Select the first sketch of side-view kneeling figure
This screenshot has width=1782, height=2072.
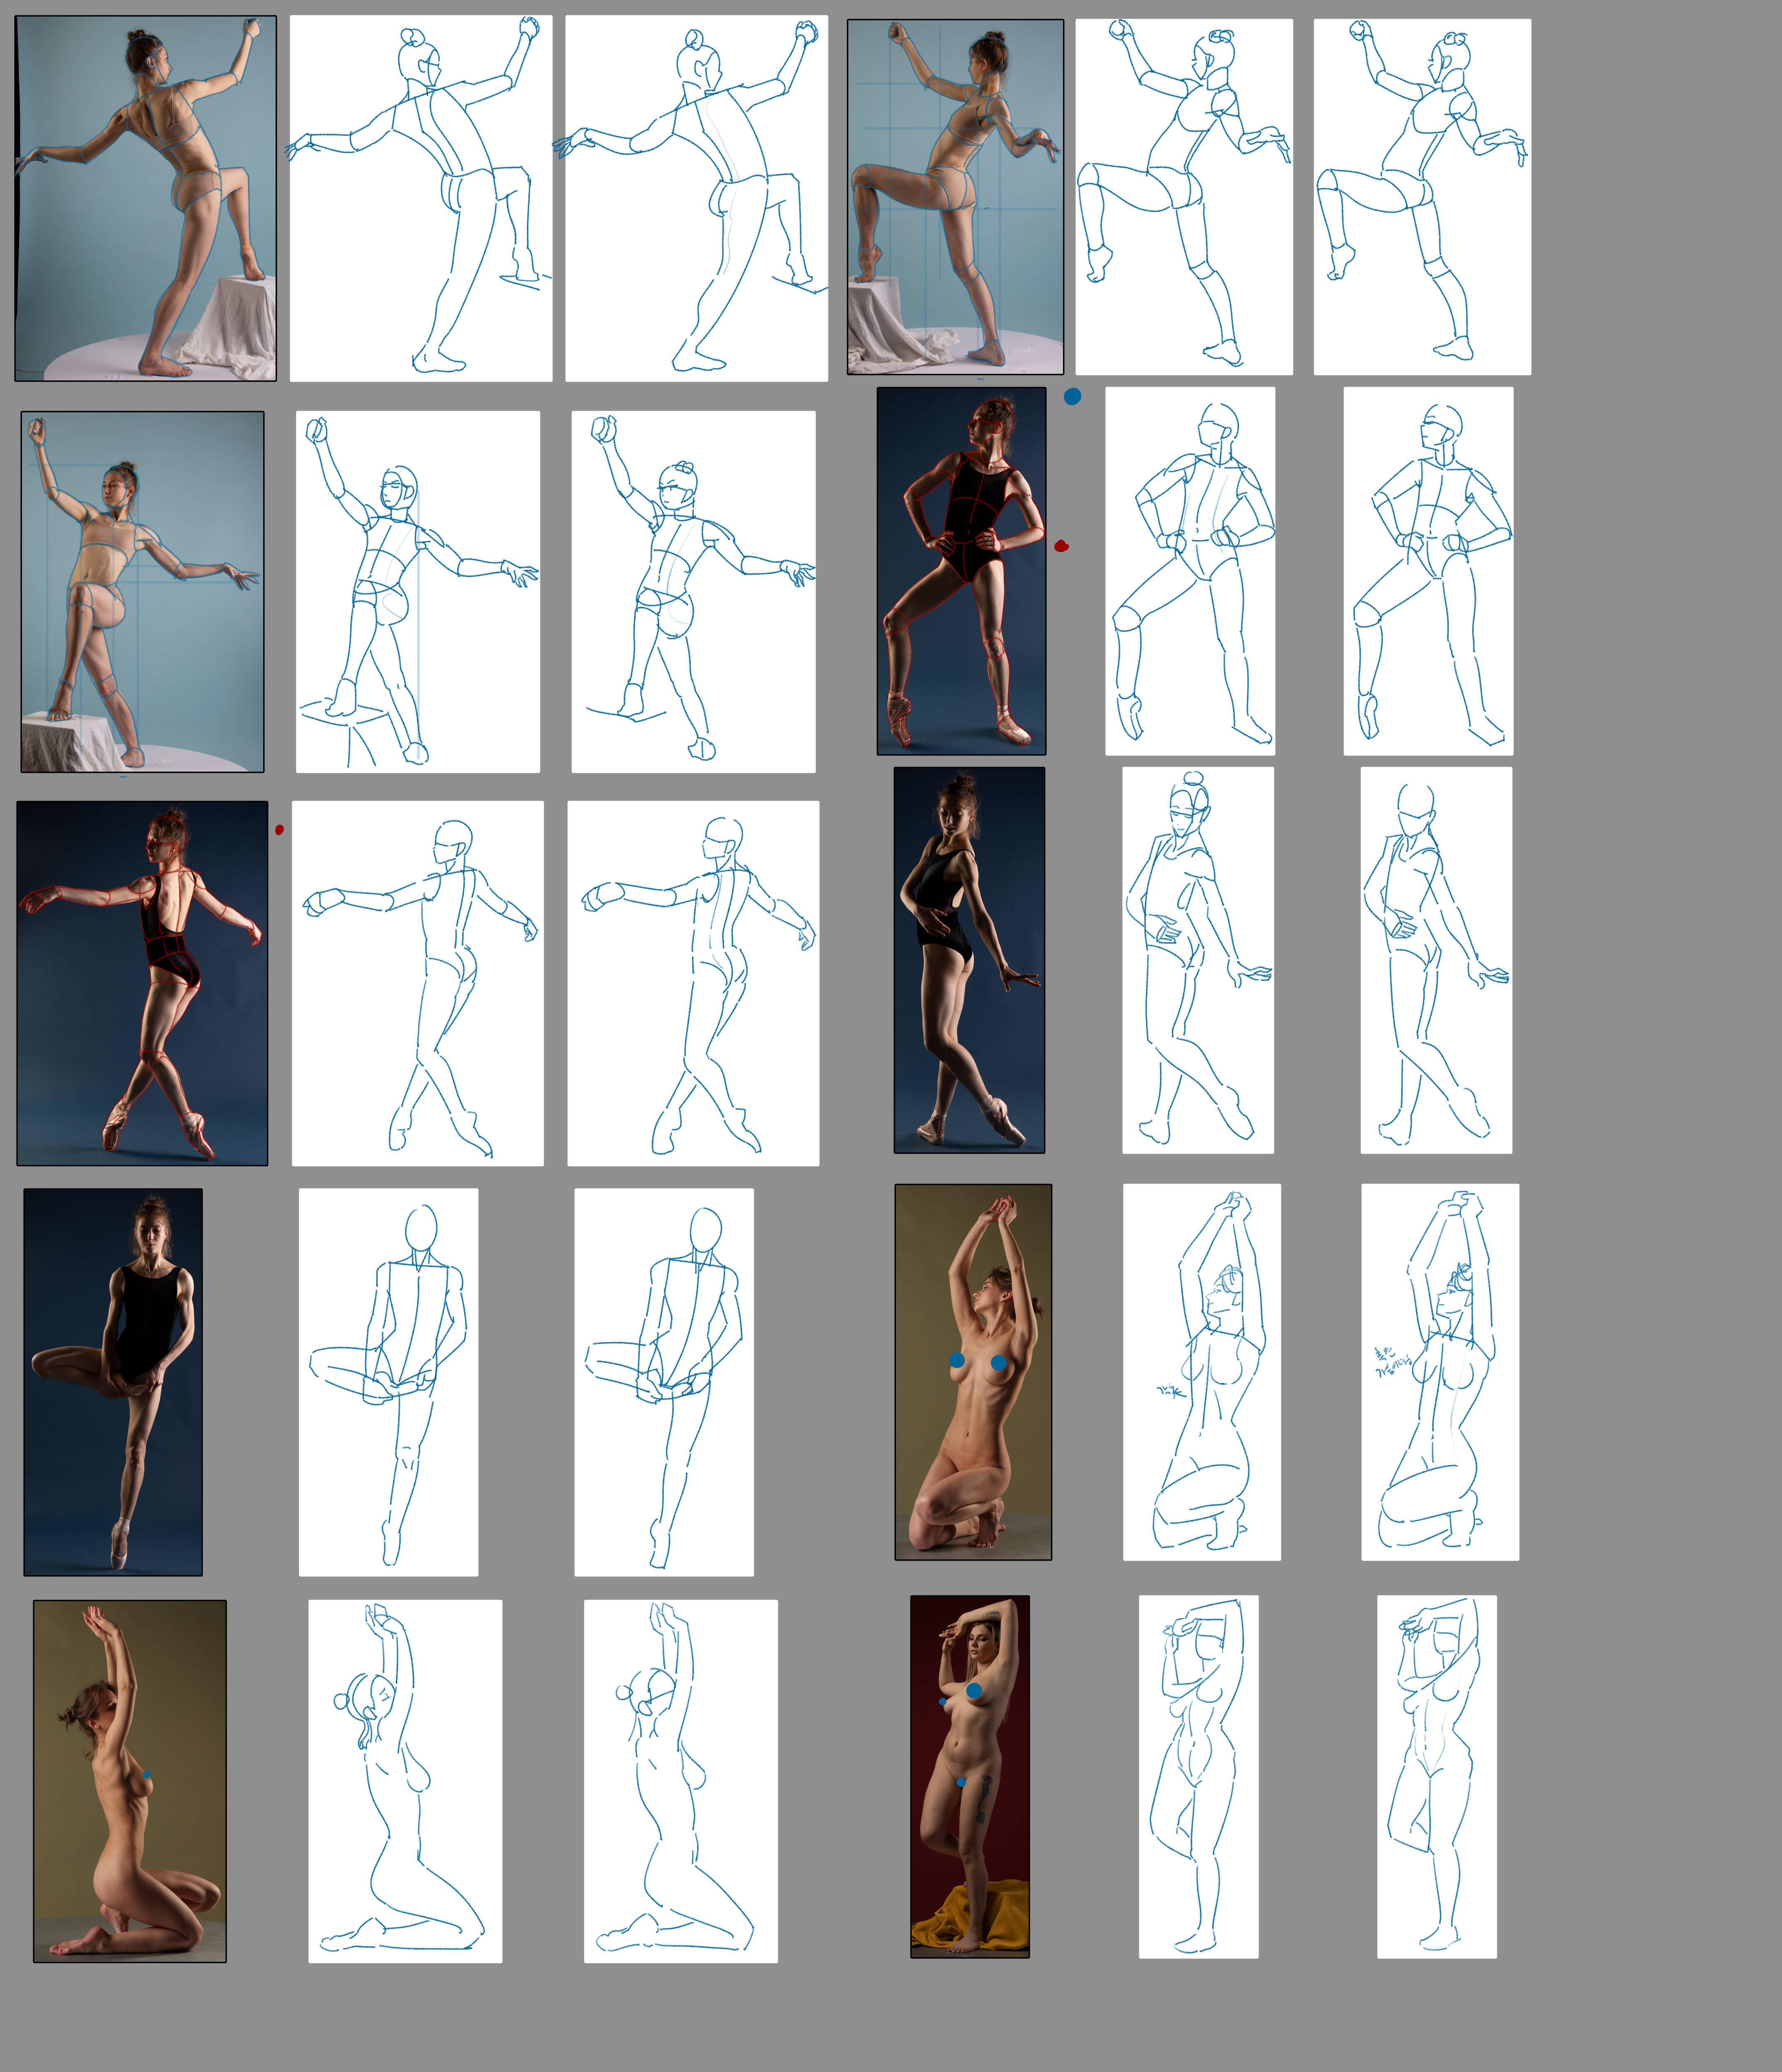tap(405, 1781)
